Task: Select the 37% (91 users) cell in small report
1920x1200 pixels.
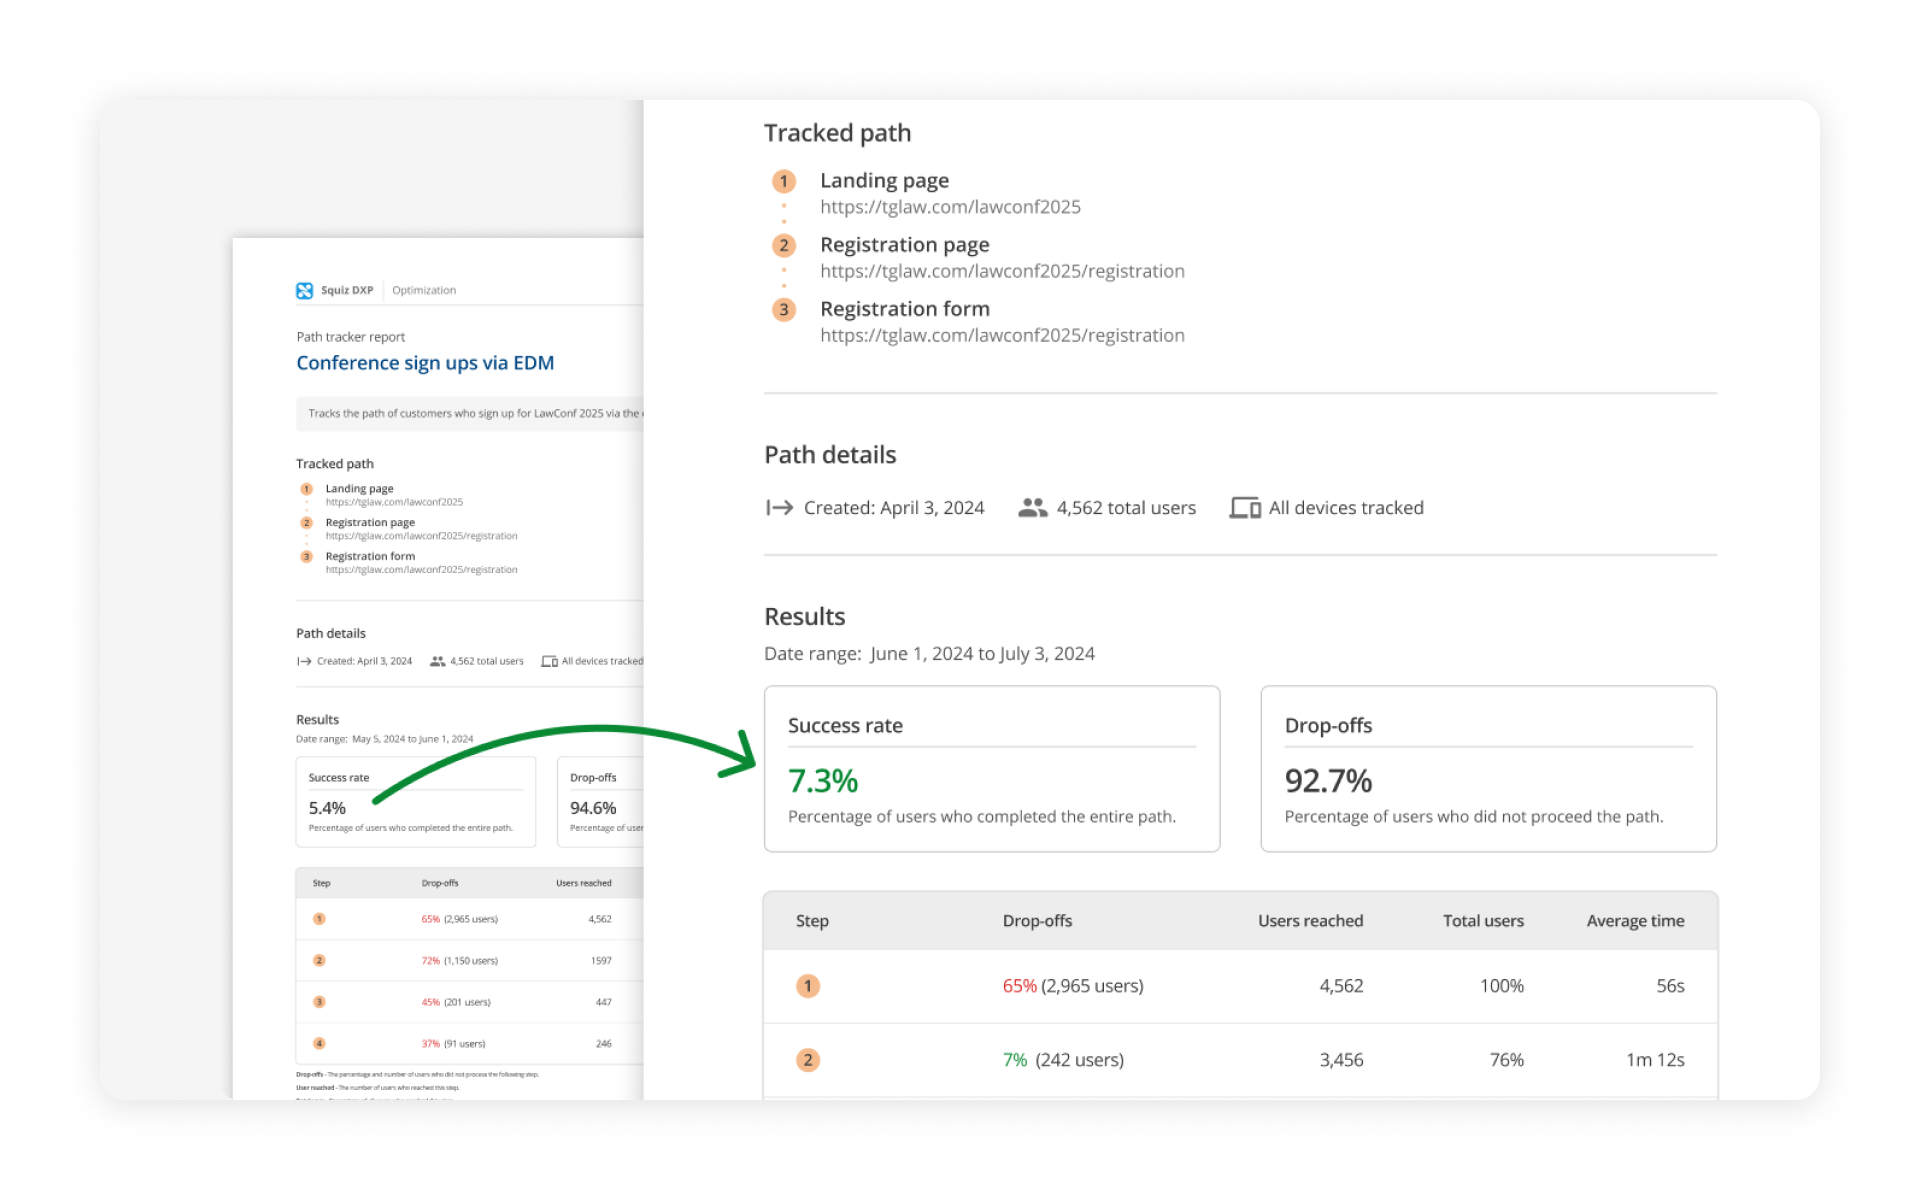Action: click(453, 1044)
